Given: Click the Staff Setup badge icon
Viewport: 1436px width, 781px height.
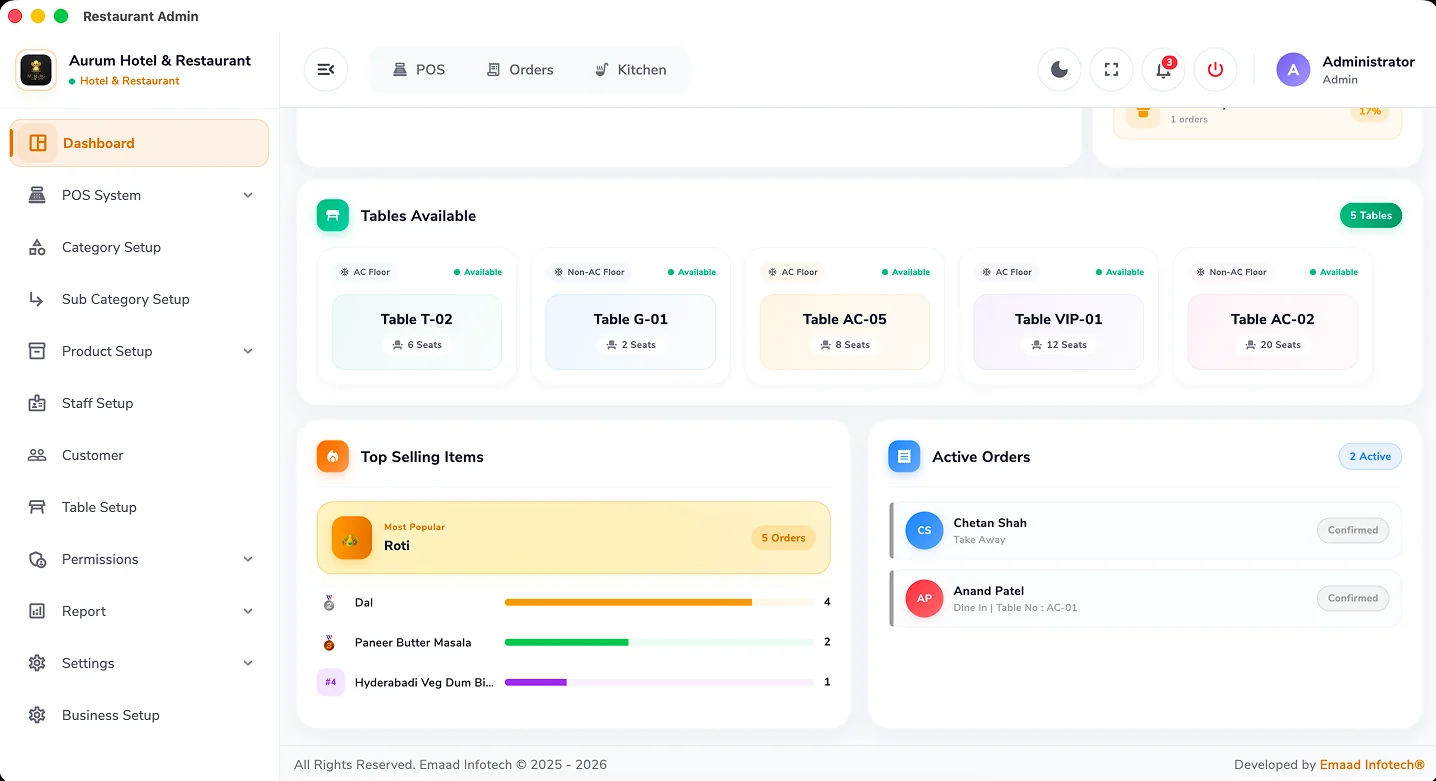Looking at the screenshot, I should pos(37,403).
